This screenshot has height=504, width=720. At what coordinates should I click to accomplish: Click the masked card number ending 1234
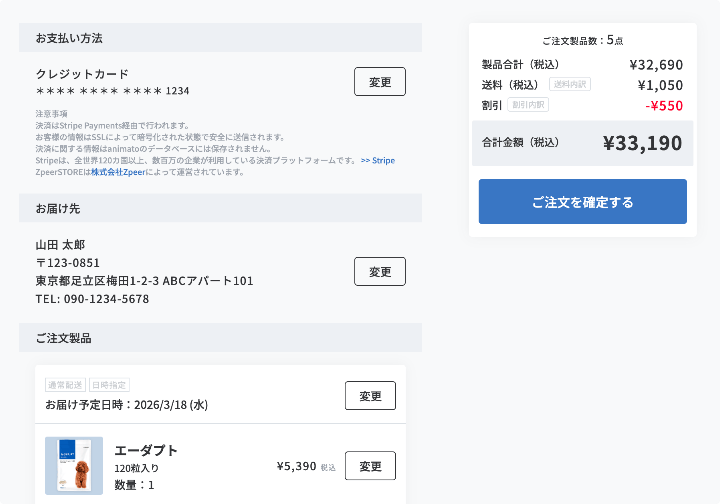[112, 91]
